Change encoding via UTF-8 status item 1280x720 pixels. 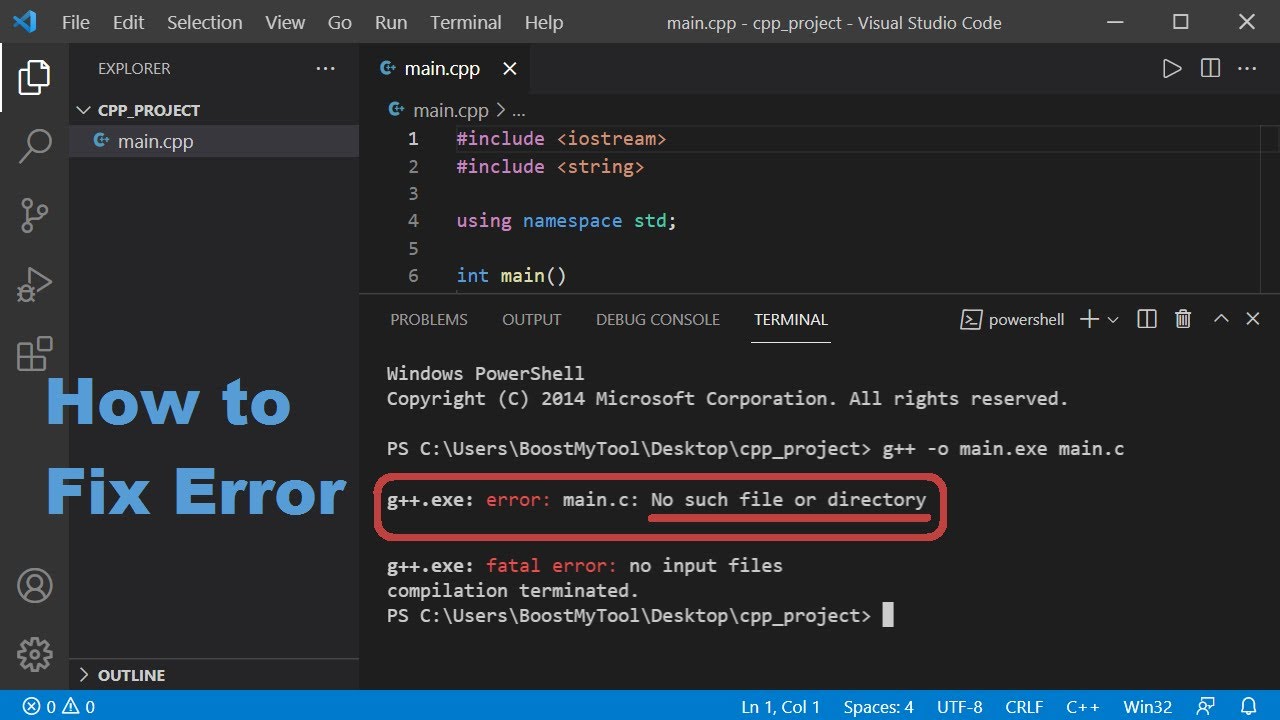coord(960,707)
